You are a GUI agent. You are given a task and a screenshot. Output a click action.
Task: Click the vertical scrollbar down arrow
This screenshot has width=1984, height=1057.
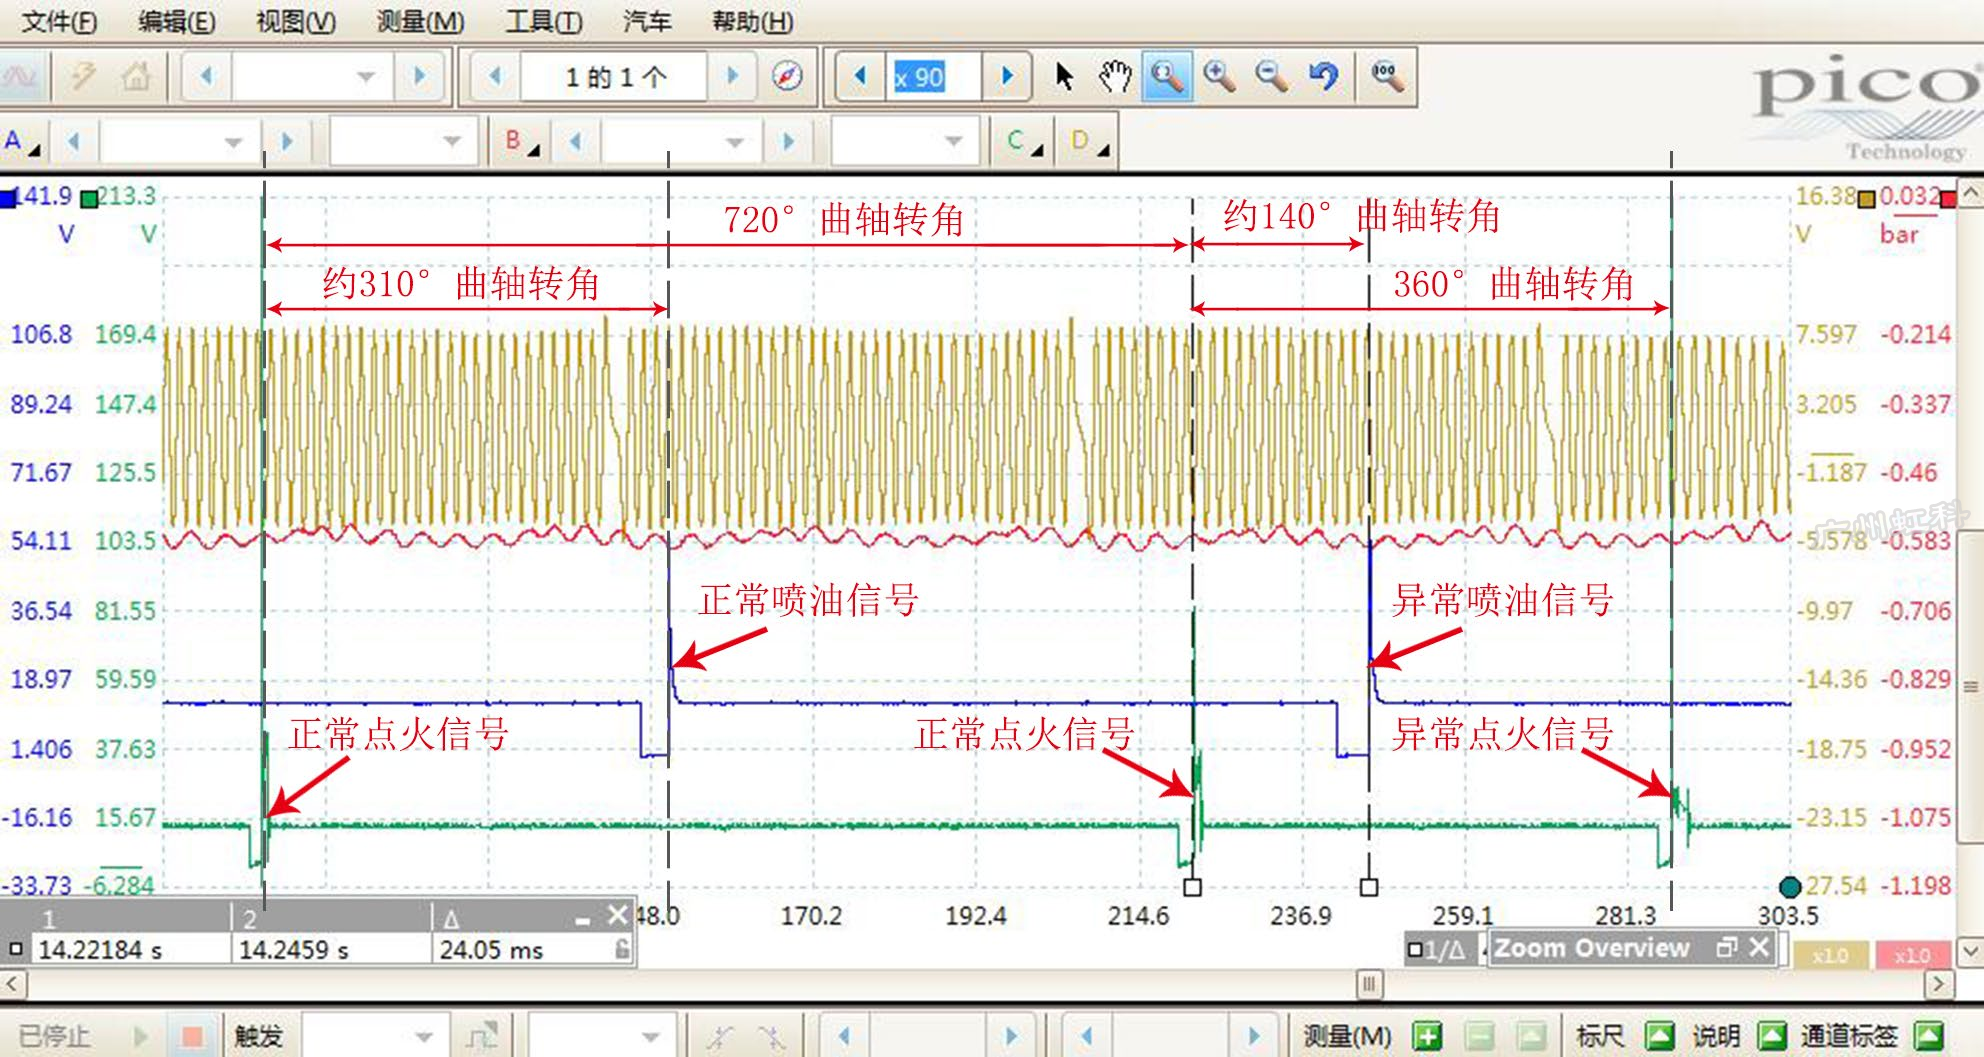tap(1970, 950)
